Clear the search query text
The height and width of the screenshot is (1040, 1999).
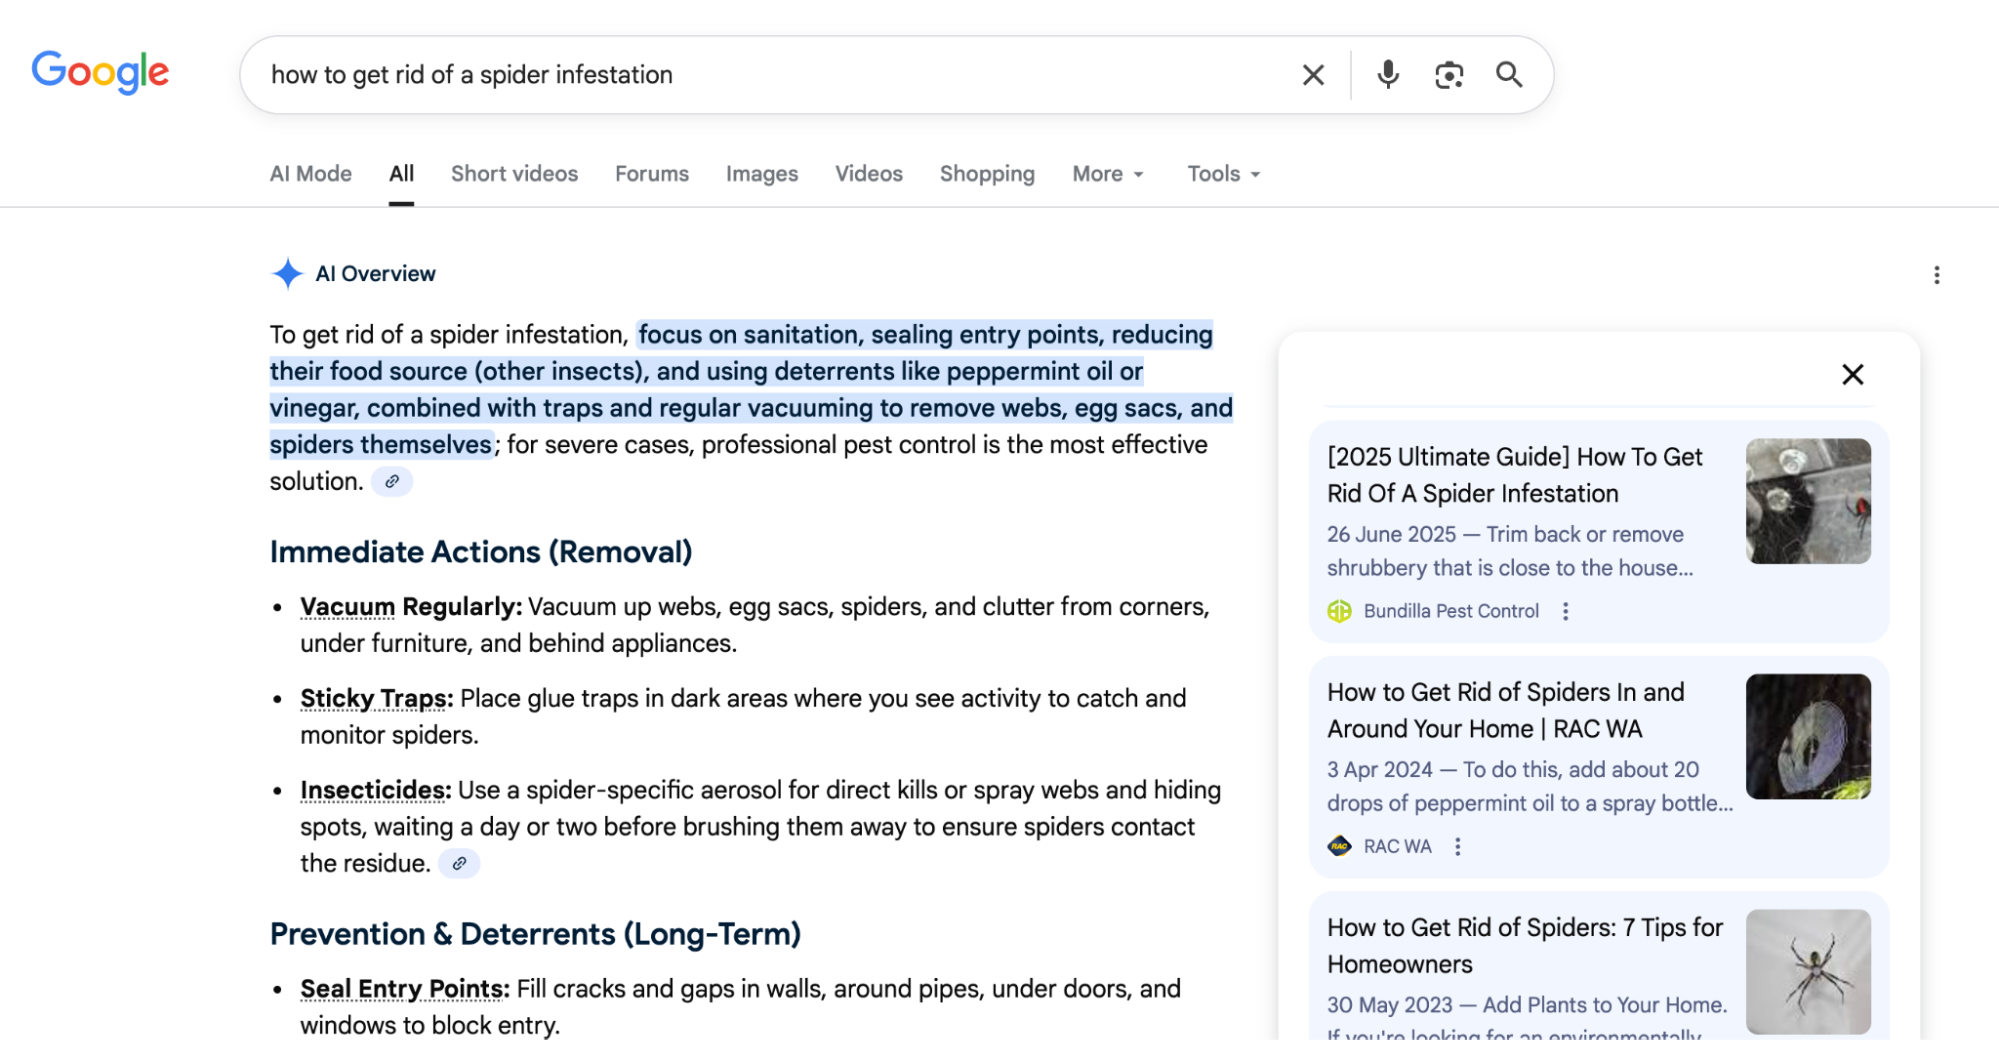tap(1313, 75)
